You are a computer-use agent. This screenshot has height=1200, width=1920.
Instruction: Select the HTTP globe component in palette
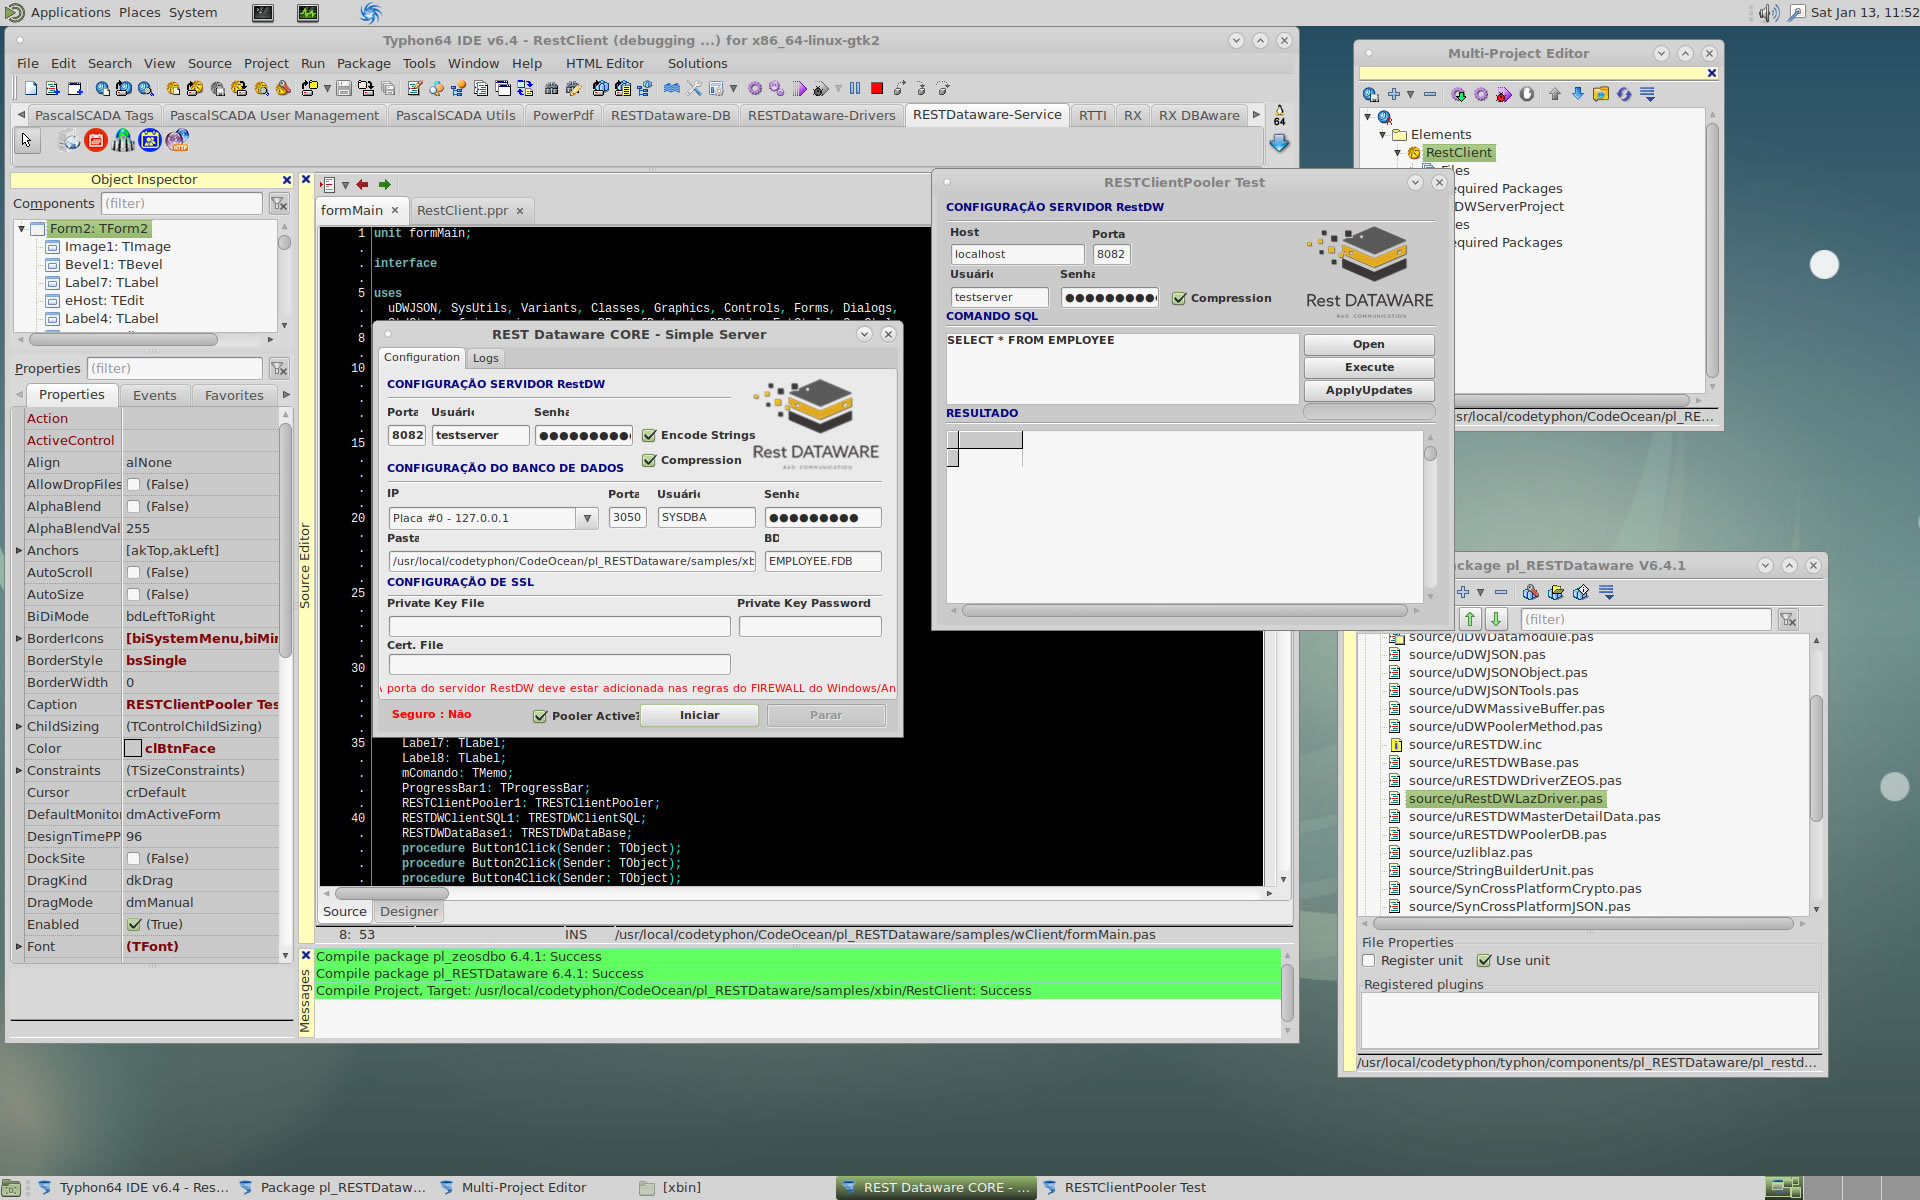tap(177, 140)
